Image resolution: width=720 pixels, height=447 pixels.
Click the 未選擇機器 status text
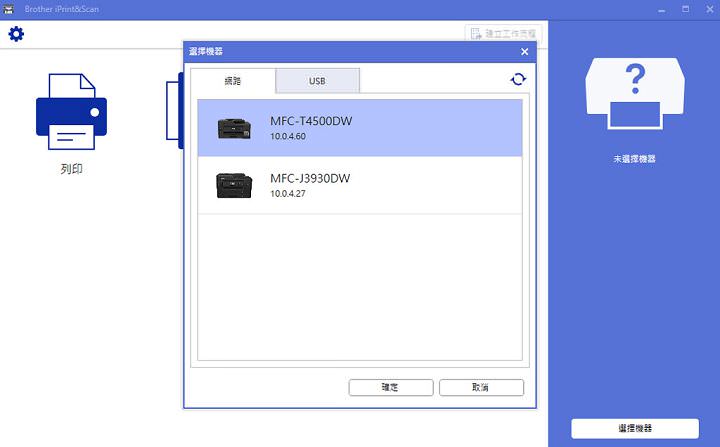point(635,159)
